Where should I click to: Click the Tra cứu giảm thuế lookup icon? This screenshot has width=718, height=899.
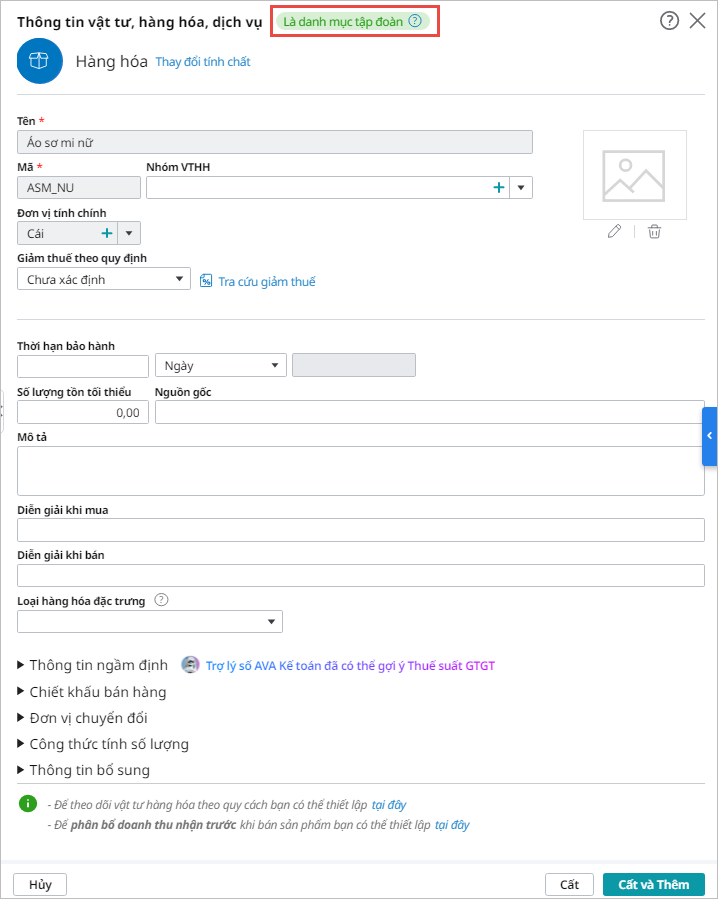(207, 281)
